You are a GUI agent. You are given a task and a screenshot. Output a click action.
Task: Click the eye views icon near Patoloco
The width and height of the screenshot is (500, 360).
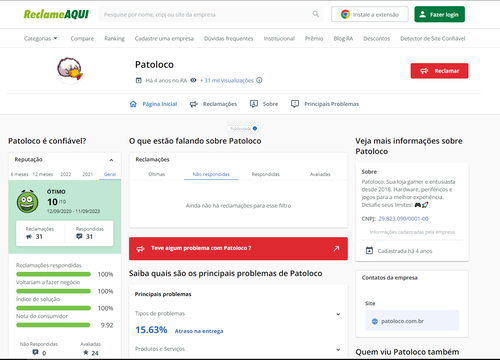coord(193,80)
